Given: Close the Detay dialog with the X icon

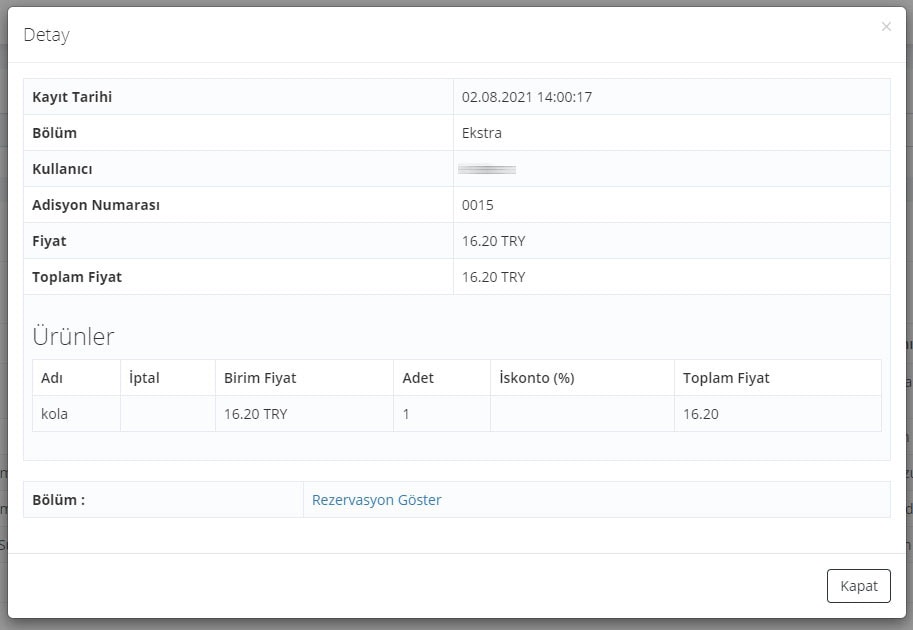Looking at the screenshot, I should pyautogui.click(x=886, y=27).
